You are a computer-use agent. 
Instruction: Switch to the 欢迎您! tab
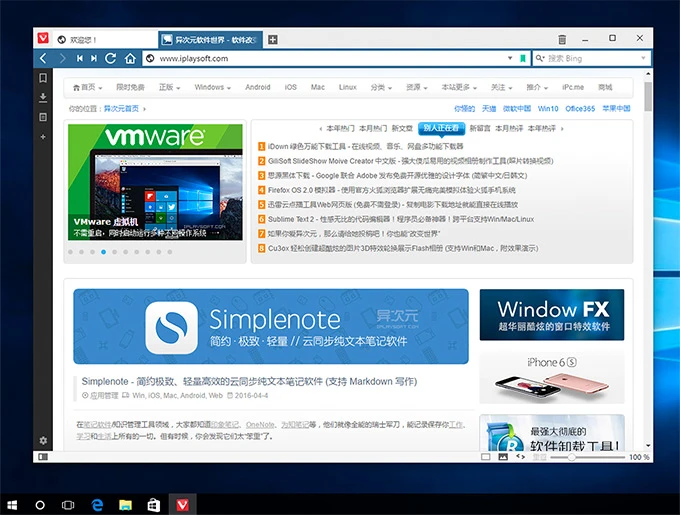coord(105,40)
